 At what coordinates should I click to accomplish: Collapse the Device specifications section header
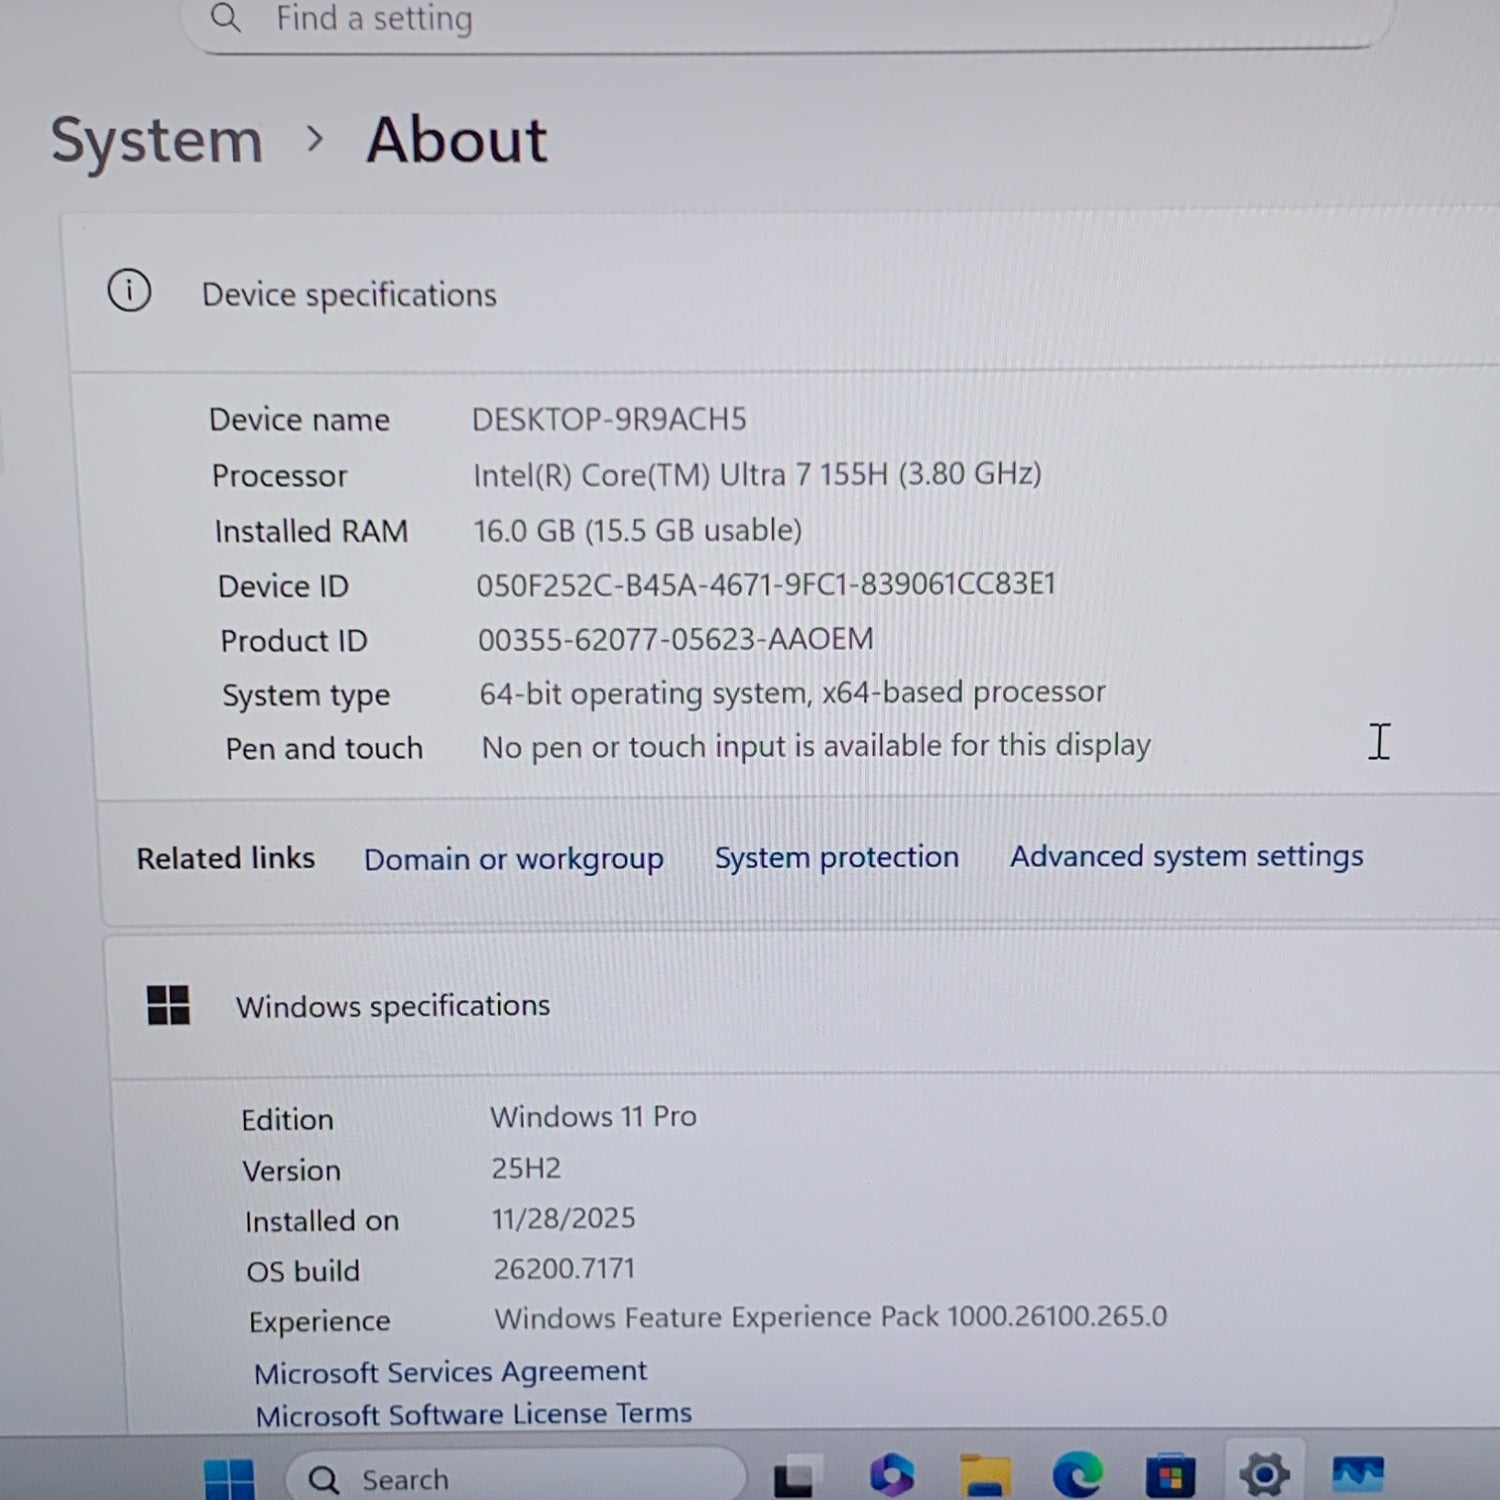[780, 294]
